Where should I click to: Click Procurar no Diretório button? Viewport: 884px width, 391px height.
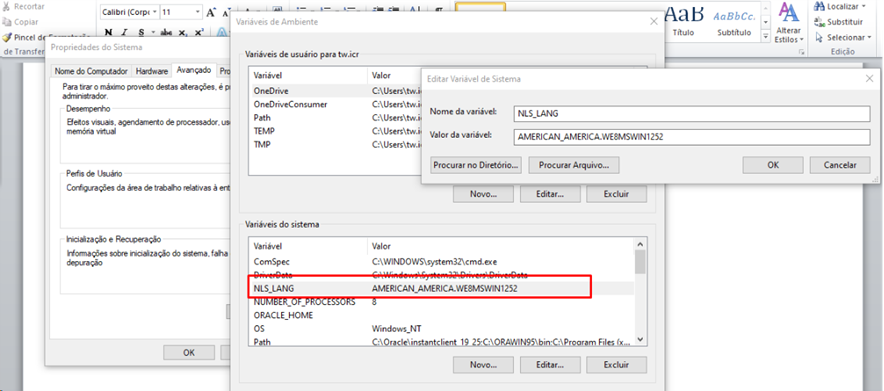(x=476, y=165)
